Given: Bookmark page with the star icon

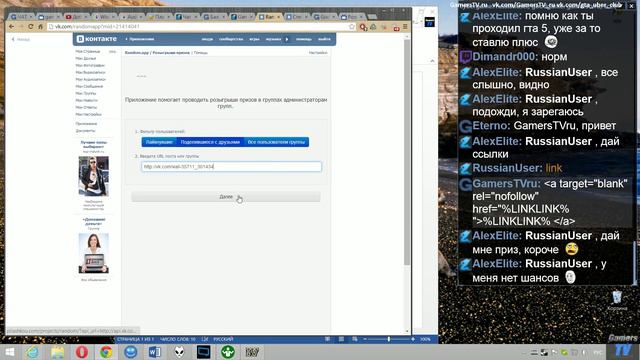Looking at the screenshot, I should pos(351,27).
